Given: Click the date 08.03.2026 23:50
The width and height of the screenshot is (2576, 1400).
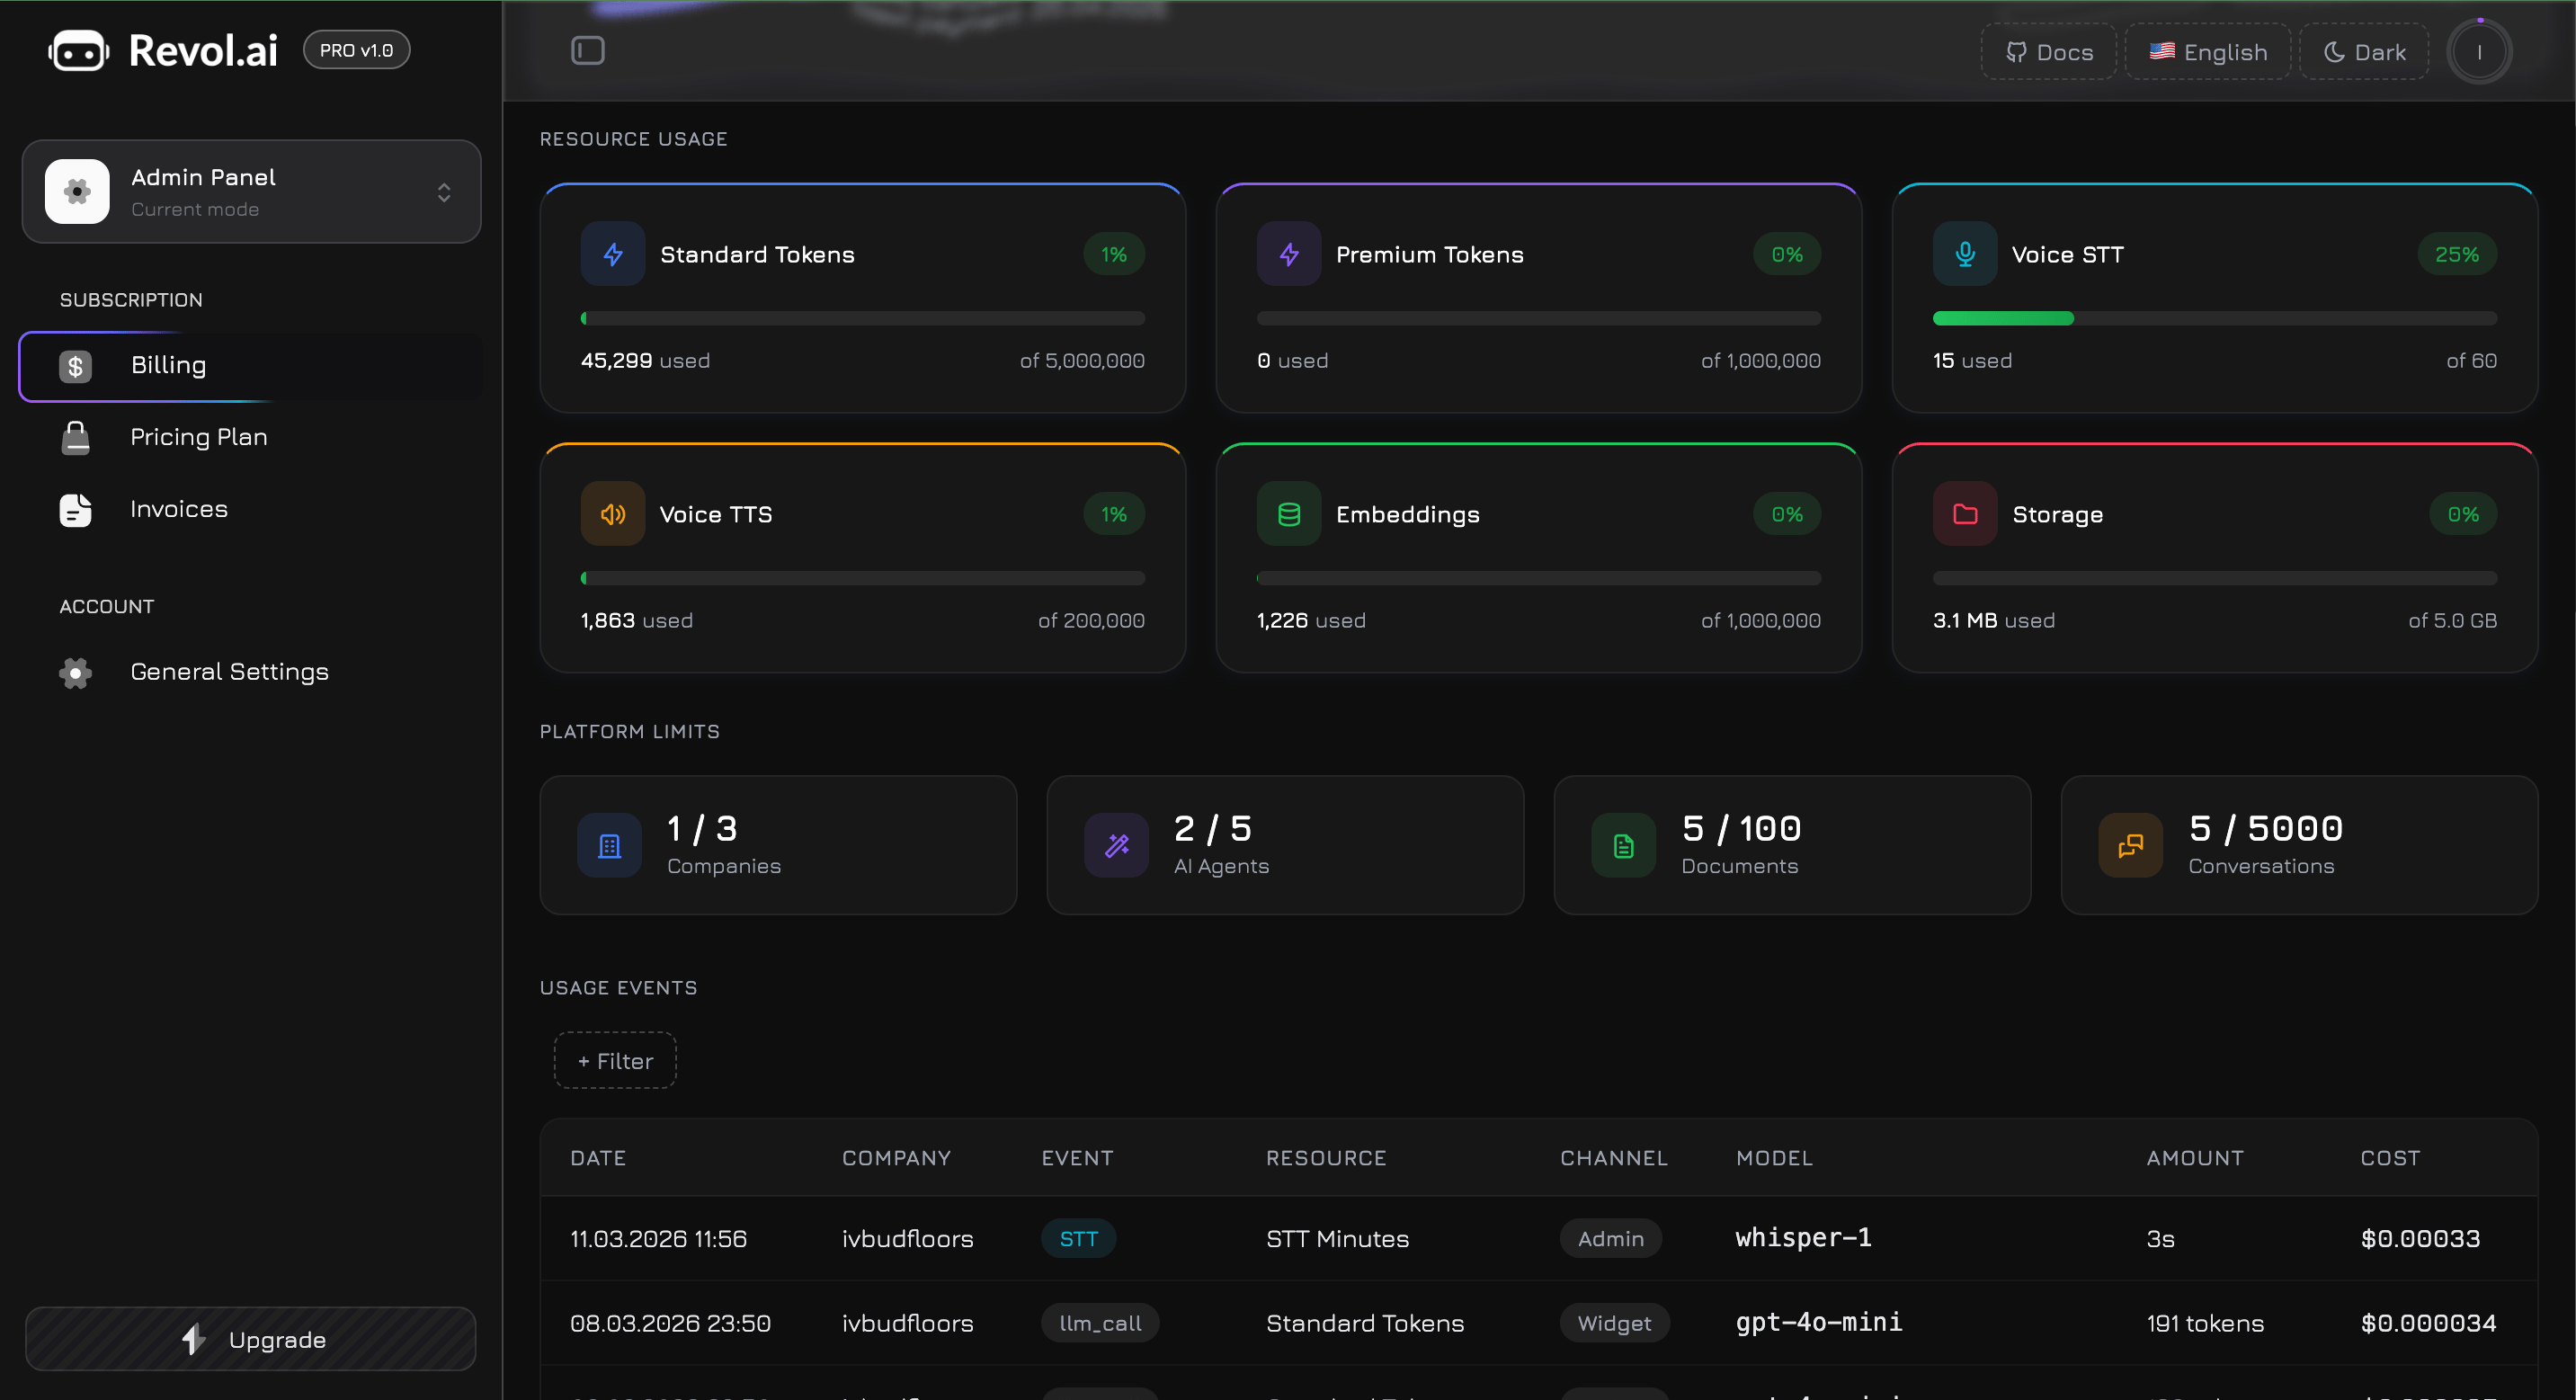Looking at the screenshot, I should [670, 1323].
